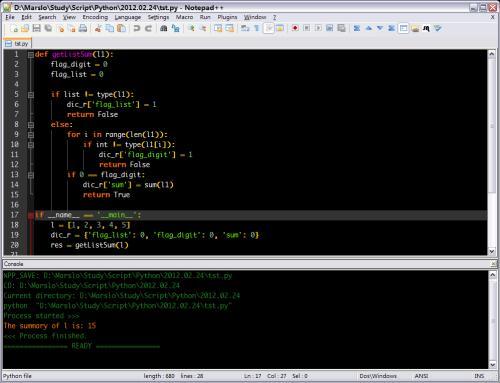Screen dimensions: 500x383
Task: Collapse the getListSum function fold marker
Action: [x=31, y=55]
